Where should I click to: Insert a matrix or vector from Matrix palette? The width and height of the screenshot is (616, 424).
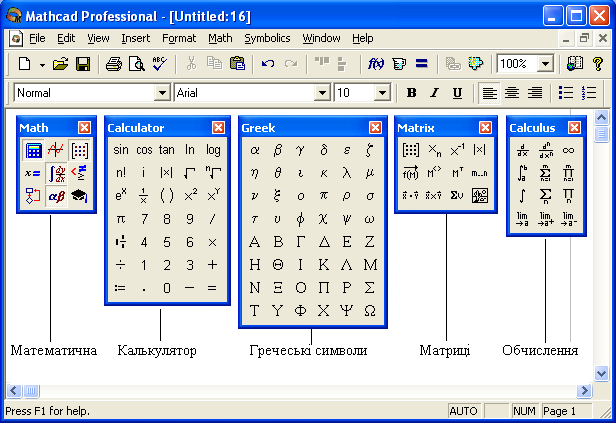[411, 150]
